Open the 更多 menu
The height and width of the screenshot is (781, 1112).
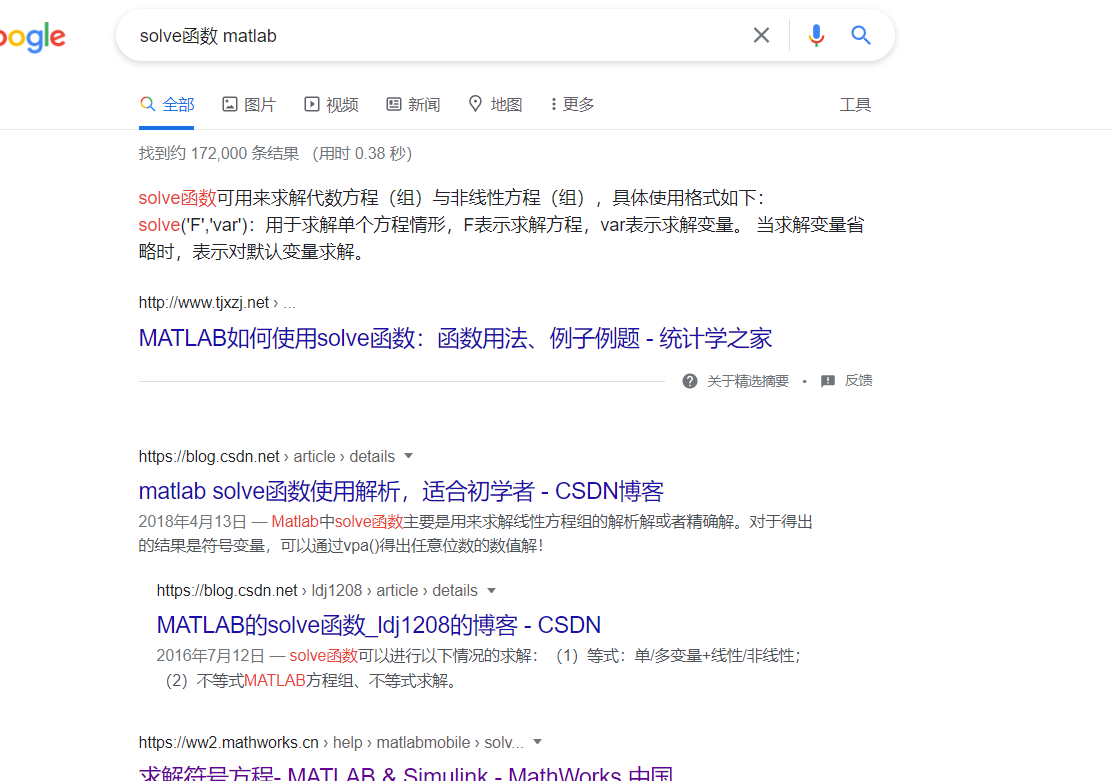point(572,104)
